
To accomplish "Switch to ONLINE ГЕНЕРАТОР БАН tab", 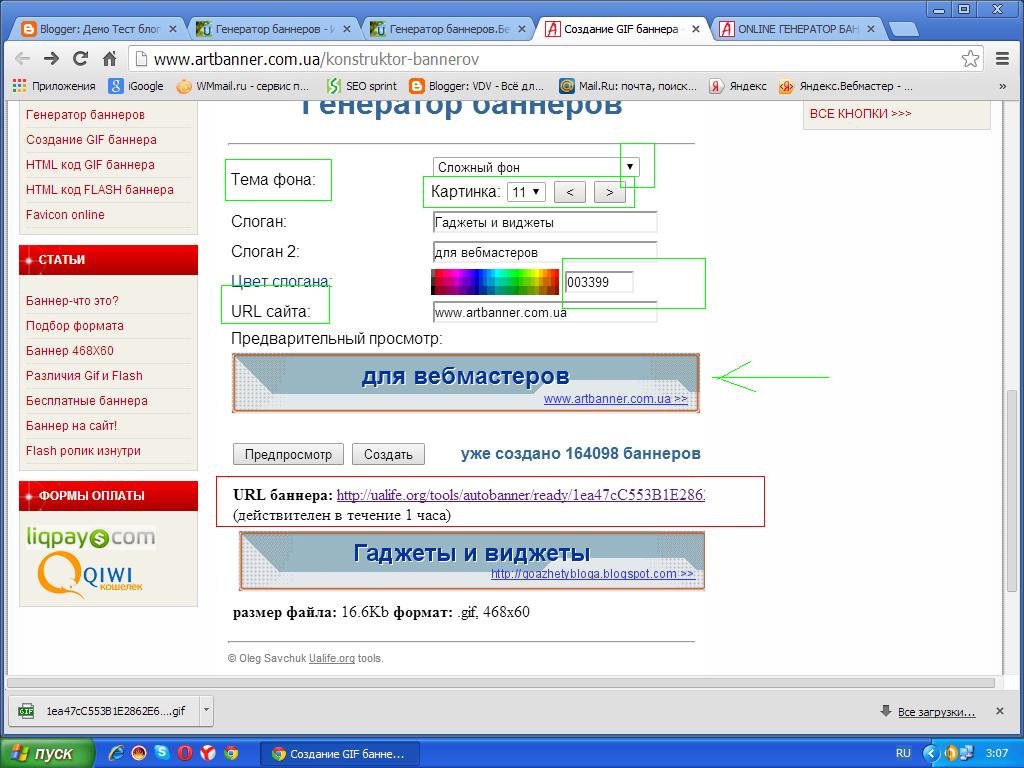I will click(797, 29).
